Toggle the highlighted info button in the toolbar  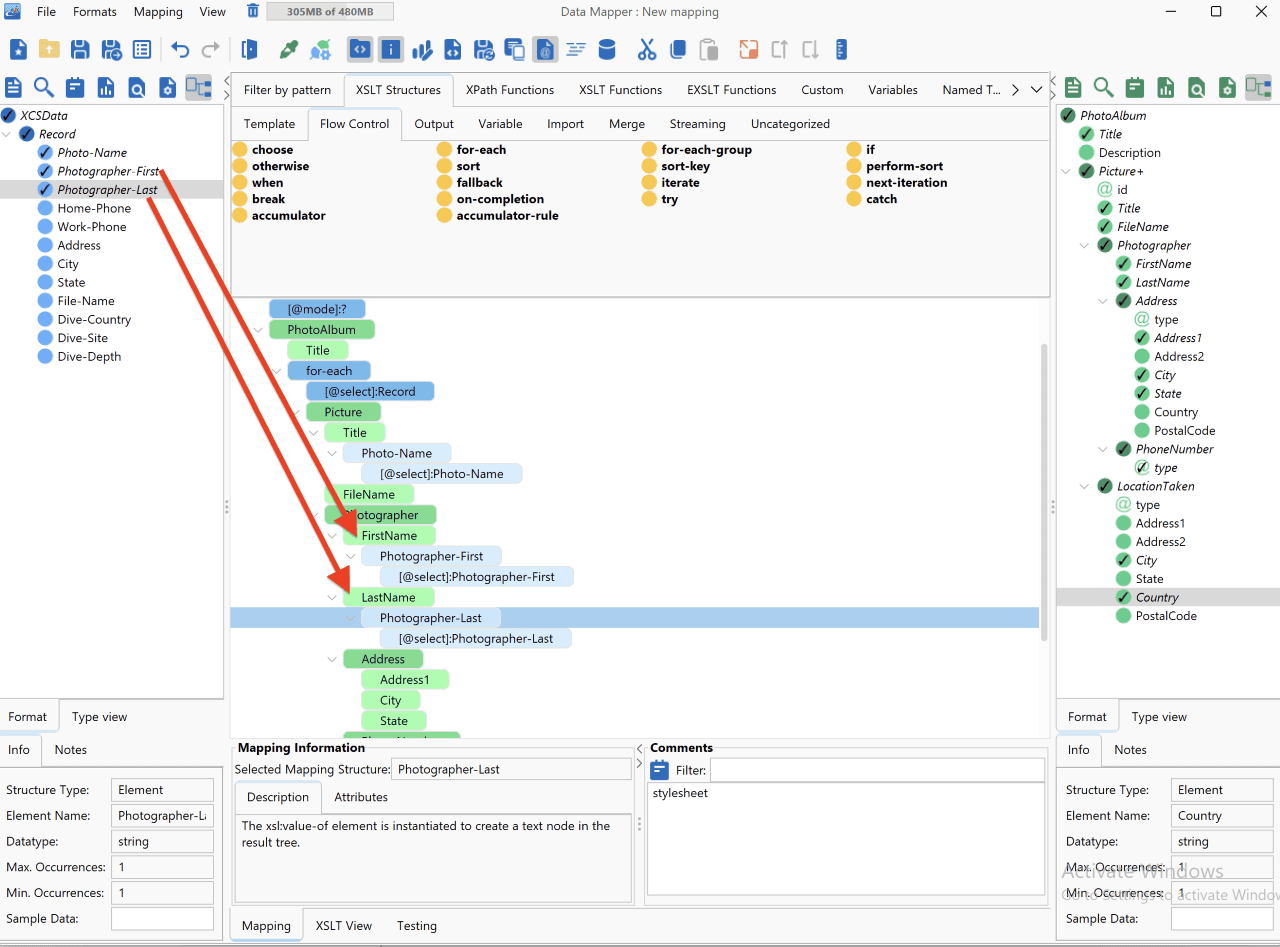pyautogui.click(x=391, y=49)
